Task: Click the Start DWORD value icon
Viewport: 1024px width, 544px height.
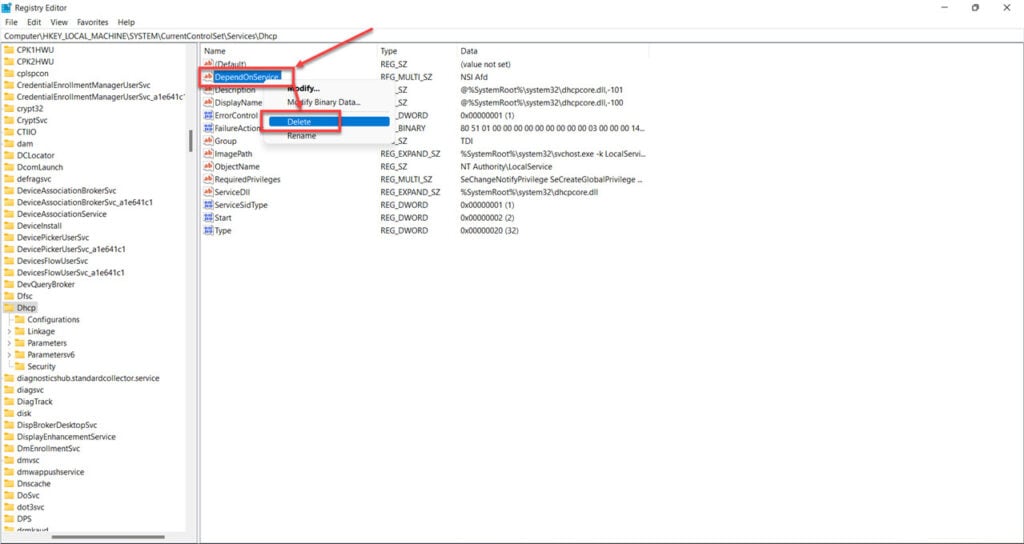Action: pos(208,218)
